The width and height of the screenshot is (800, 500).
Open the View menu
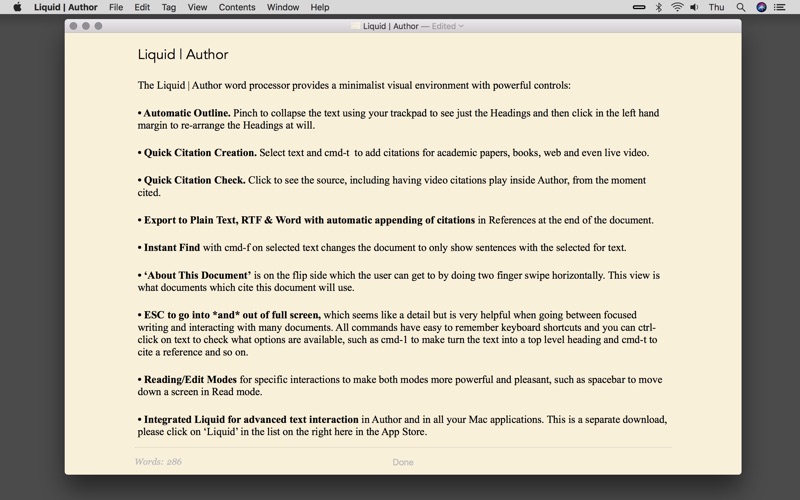coord(198,7)
